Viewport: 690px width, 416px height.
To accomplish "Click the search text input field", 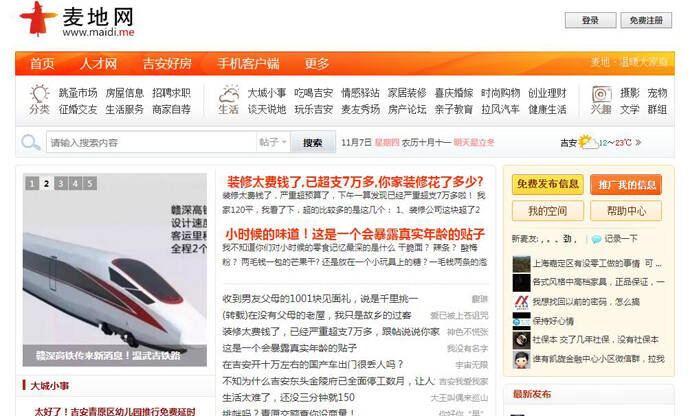I will tap(150, 142).
